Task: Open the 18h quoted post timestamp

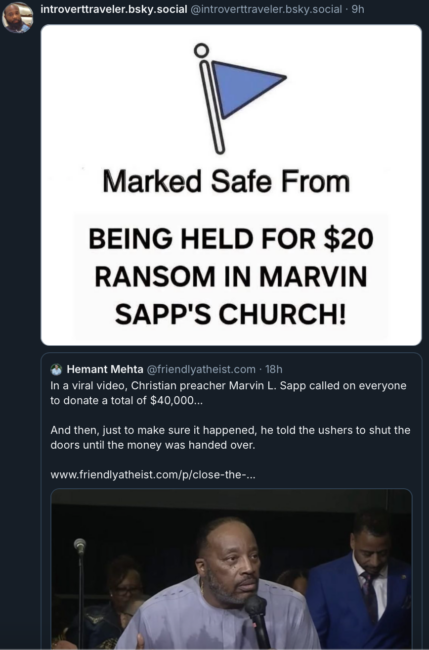Action: pos(274,369)
